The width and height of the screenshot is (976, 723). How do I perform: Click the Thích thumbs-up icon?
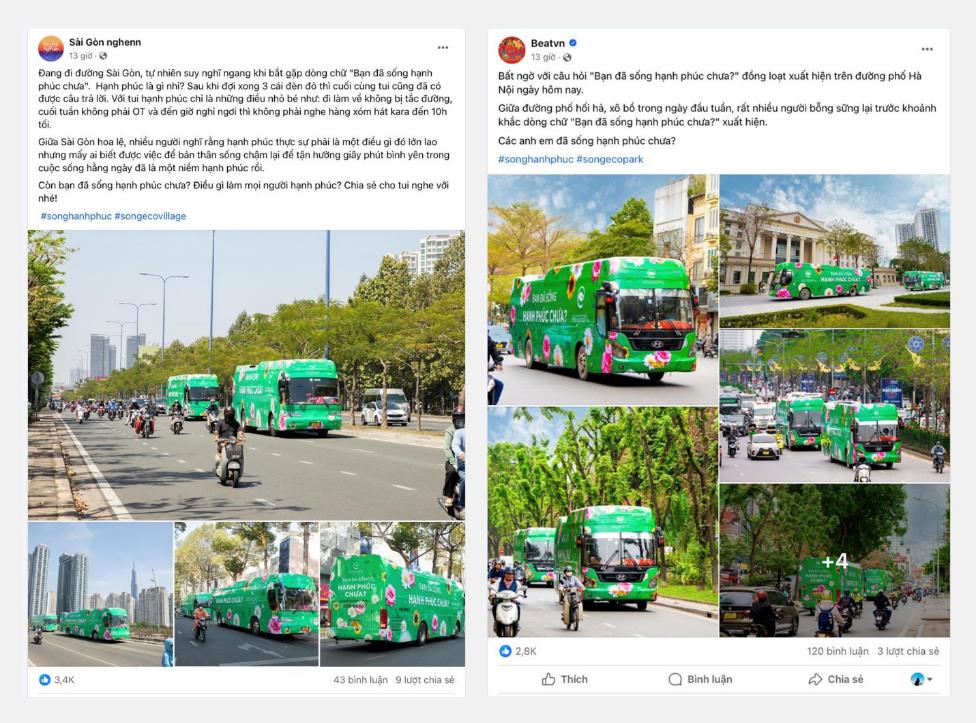(548, 679)
